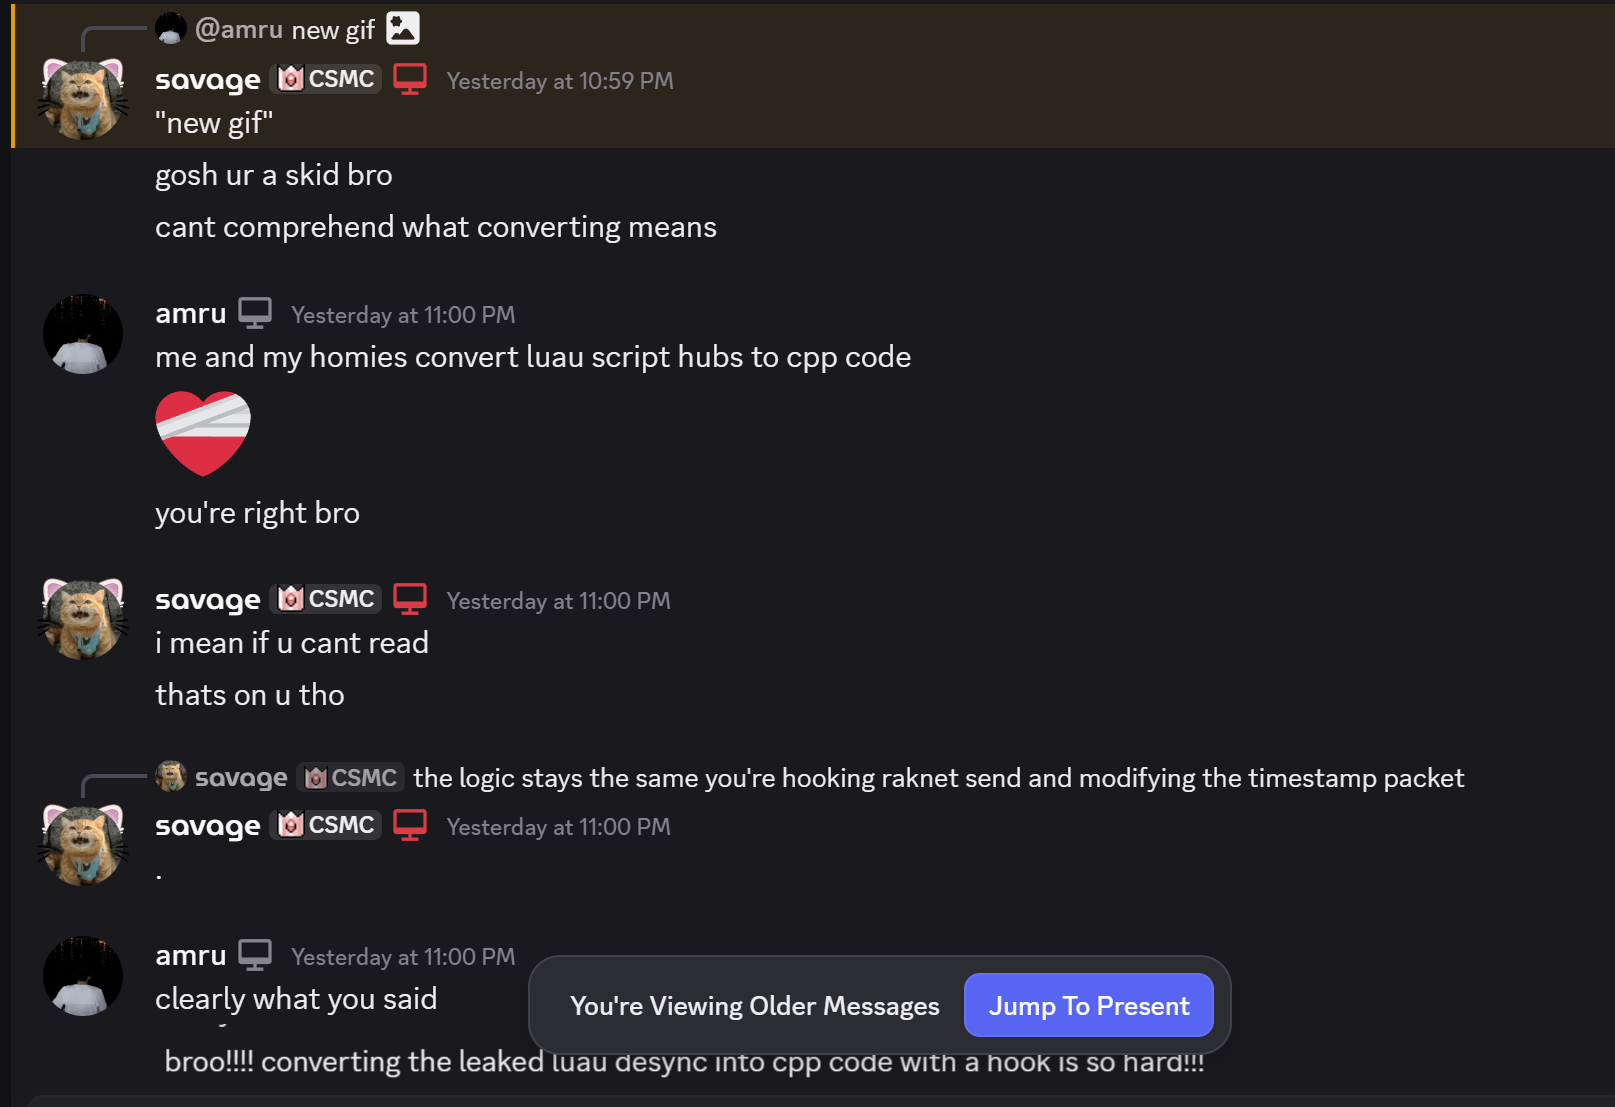
Task: Click savage's avatar beside "i mean if u cant read"
Action: 83,618
